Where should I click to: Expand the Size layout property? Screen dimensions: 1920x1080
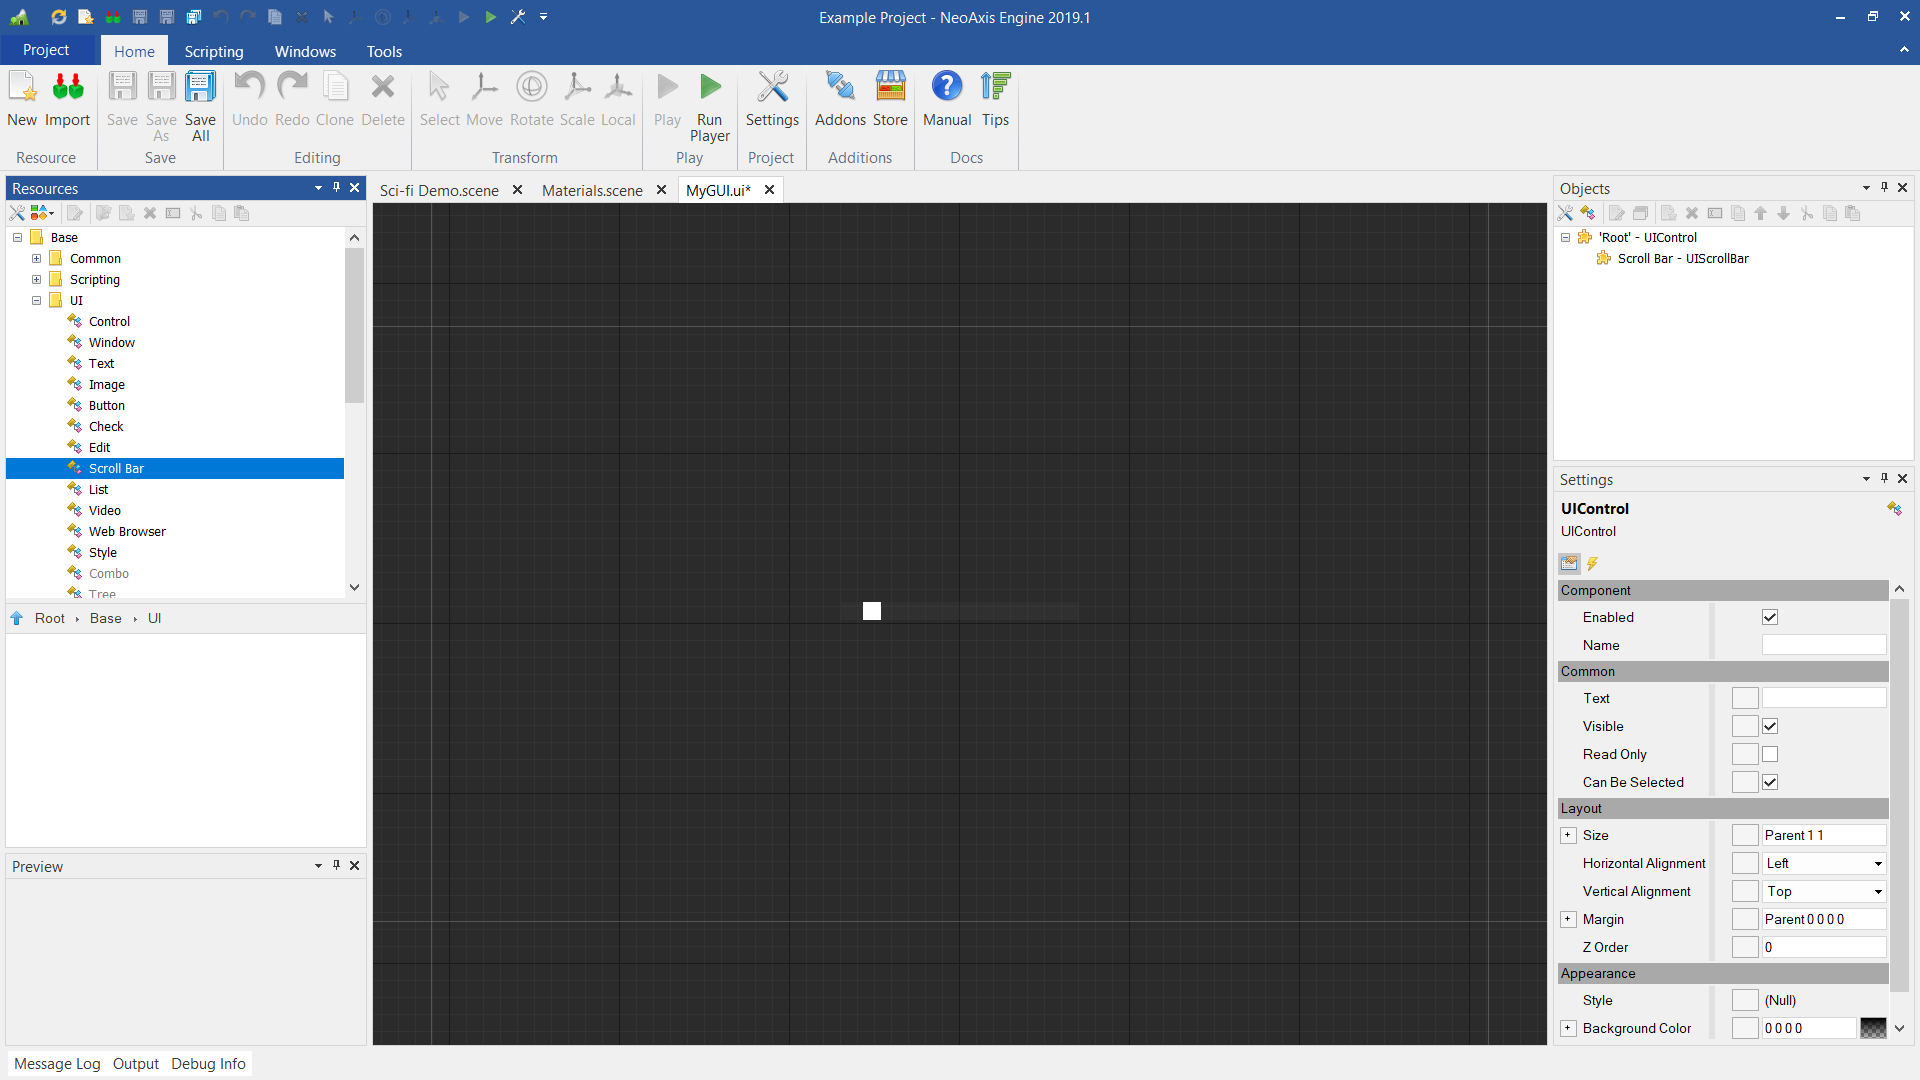(1568, 835)
